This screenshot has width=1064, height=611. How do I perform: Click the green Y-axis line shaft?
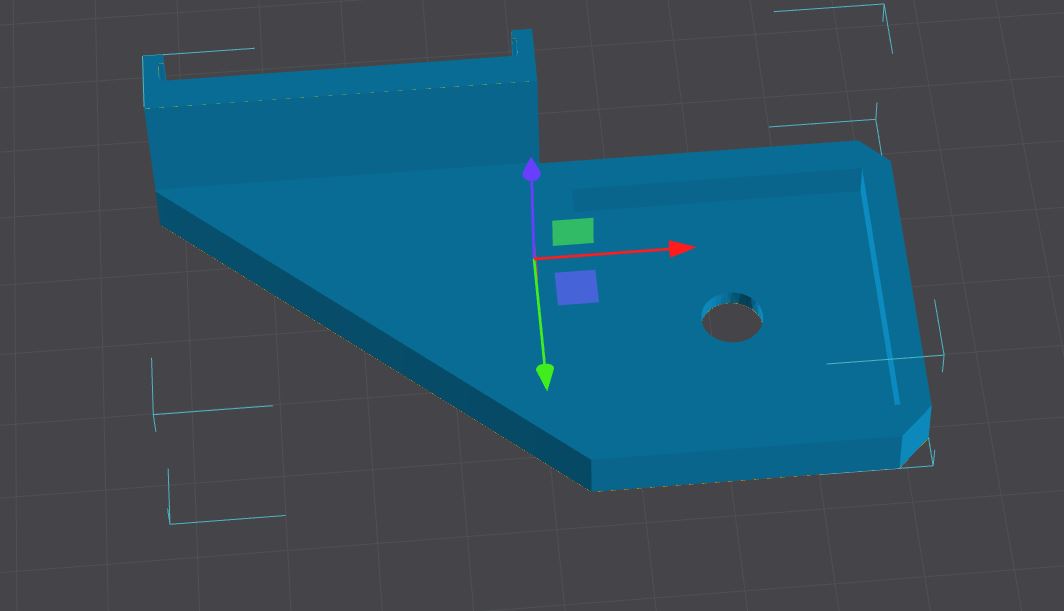(x=540, y=315)
